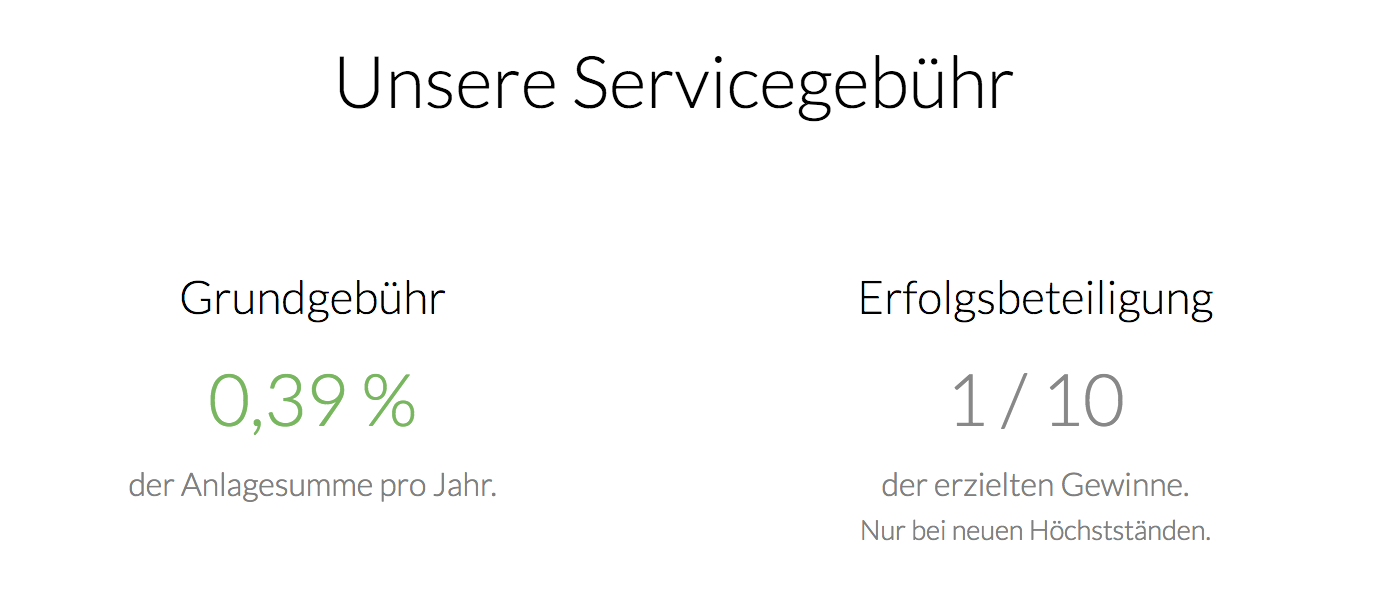The image size is (1377, 594).
Task: Click 'der Anlagesumme pro Jahr.' text
Action: (x=313, y=486)
